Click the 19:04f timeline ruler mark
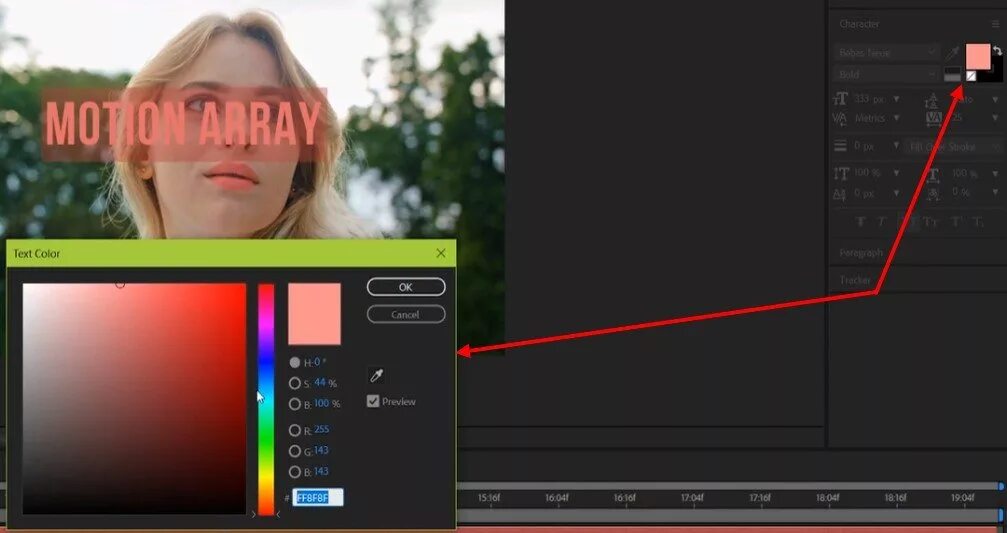 click(x=963, y=497)
